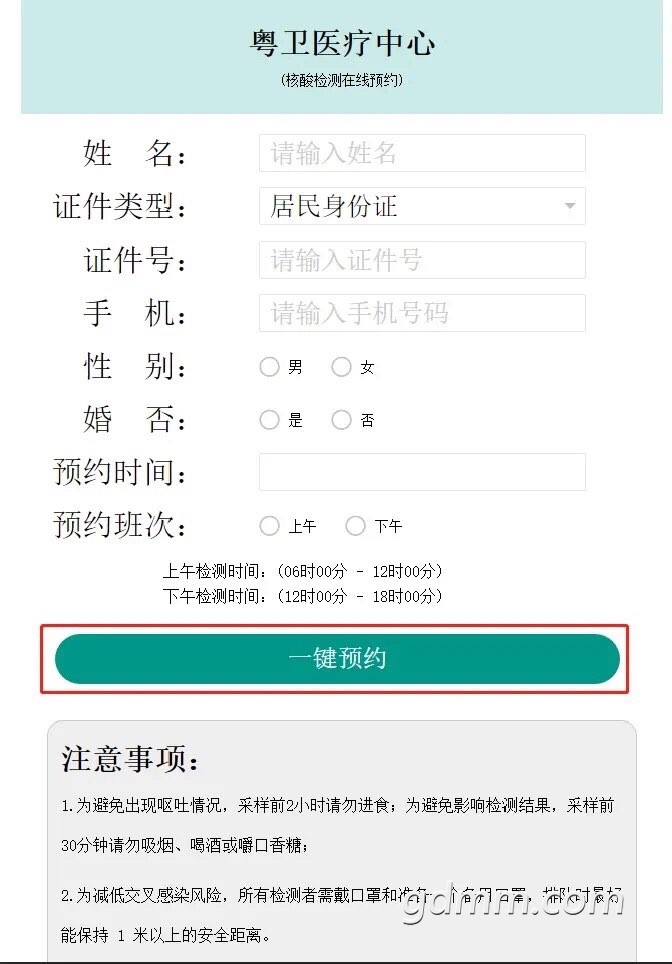The image size is (672, 964).
Task: Select the 下午 shift radio button
Action: [x=355, y=526]
